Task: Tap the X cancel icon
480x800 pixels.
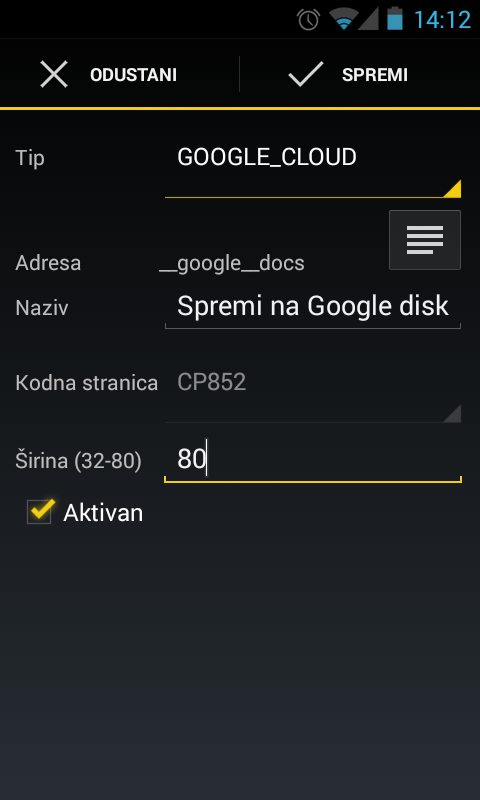Action: [x=54, y=75]
